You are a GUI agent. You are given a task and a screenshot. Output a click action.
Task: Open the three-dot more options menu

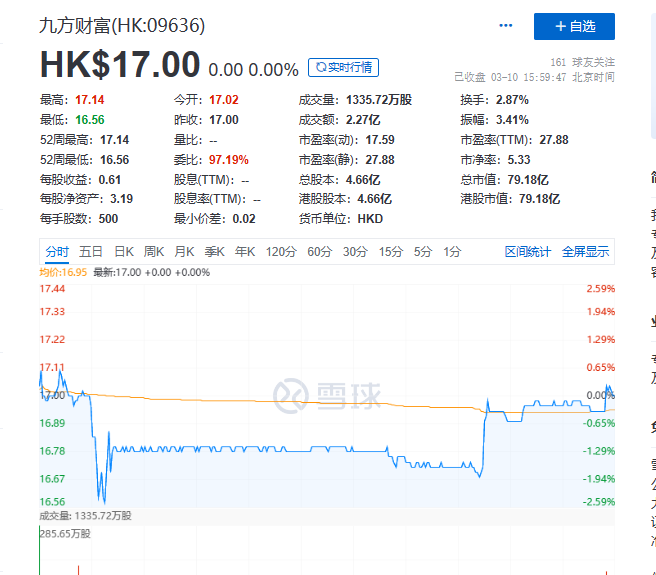point(505,26)
